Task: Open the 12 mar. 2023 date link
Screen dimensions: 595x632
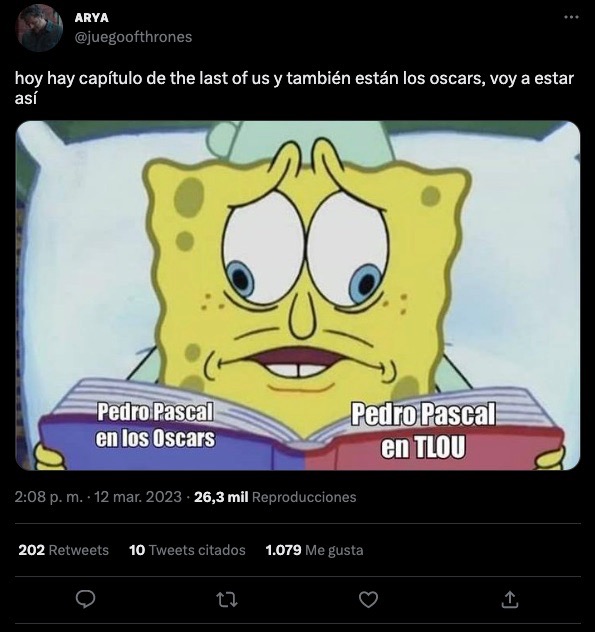Action: [138, 497]
